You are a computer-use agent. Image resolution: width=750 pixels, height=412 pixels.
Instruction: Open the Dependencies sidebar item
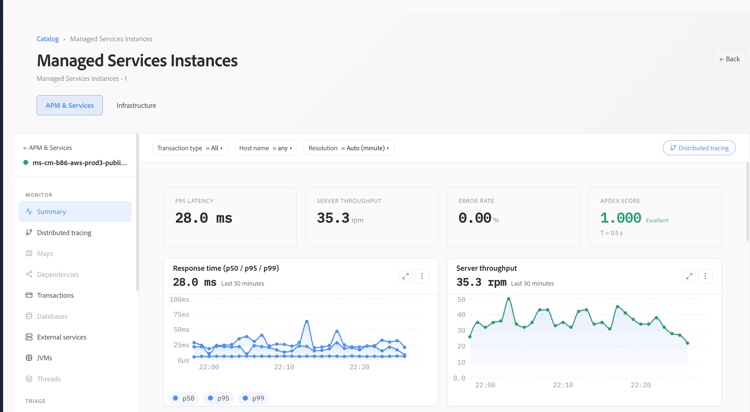[x=75, y=274]
